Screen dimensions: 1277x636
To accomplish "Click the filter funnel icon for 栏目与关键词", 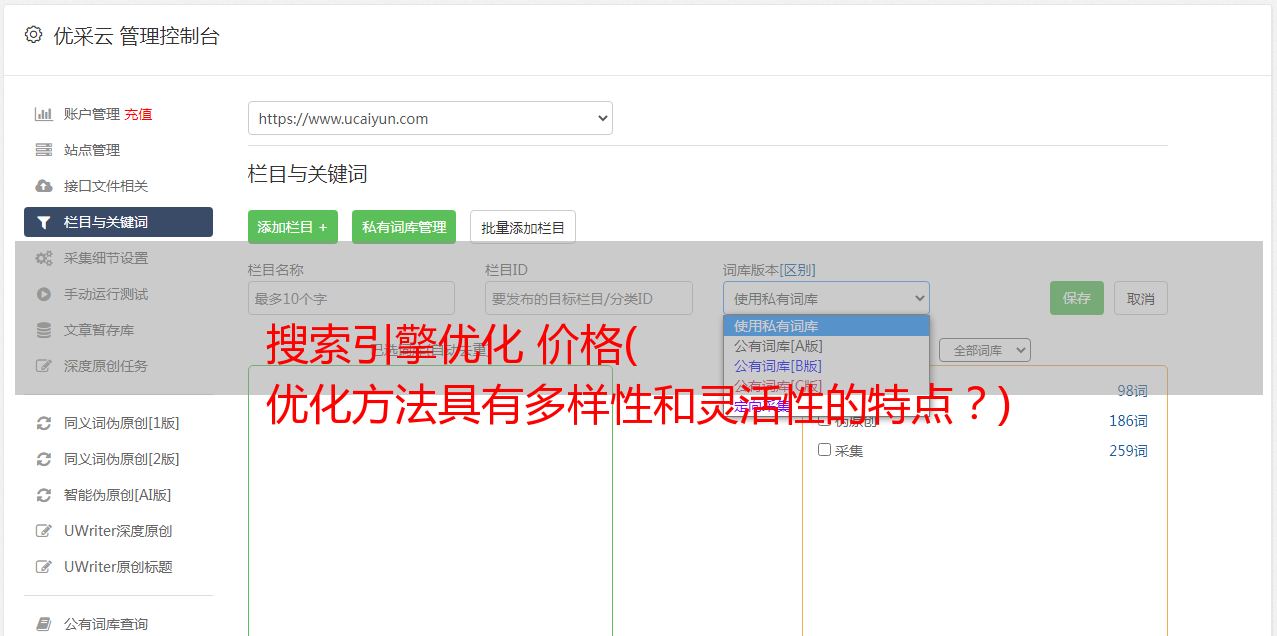I will point(44,222).
